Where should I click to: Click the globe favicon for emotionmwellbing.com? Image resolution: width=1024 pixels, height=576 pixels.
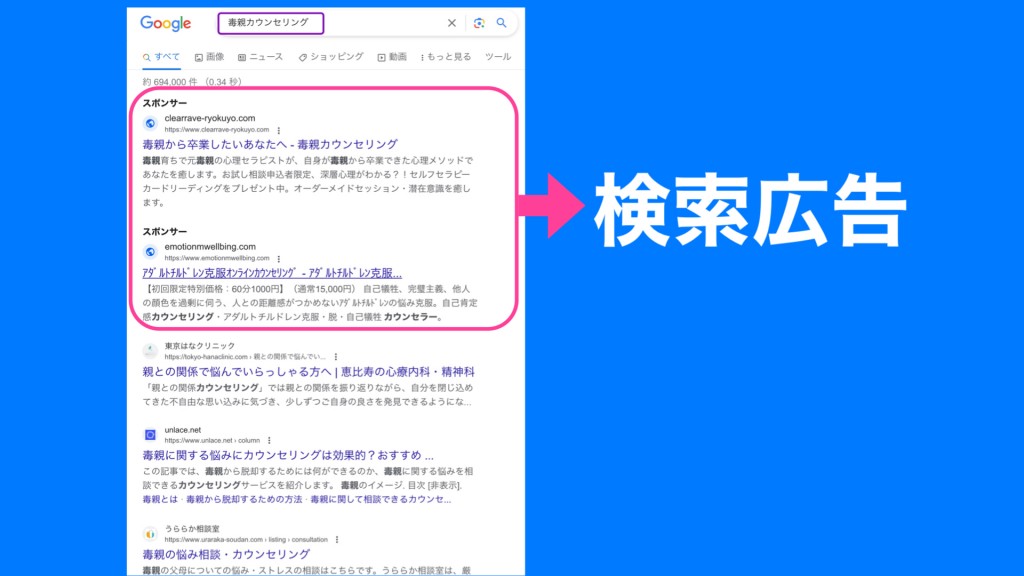[x=150, y=251]
